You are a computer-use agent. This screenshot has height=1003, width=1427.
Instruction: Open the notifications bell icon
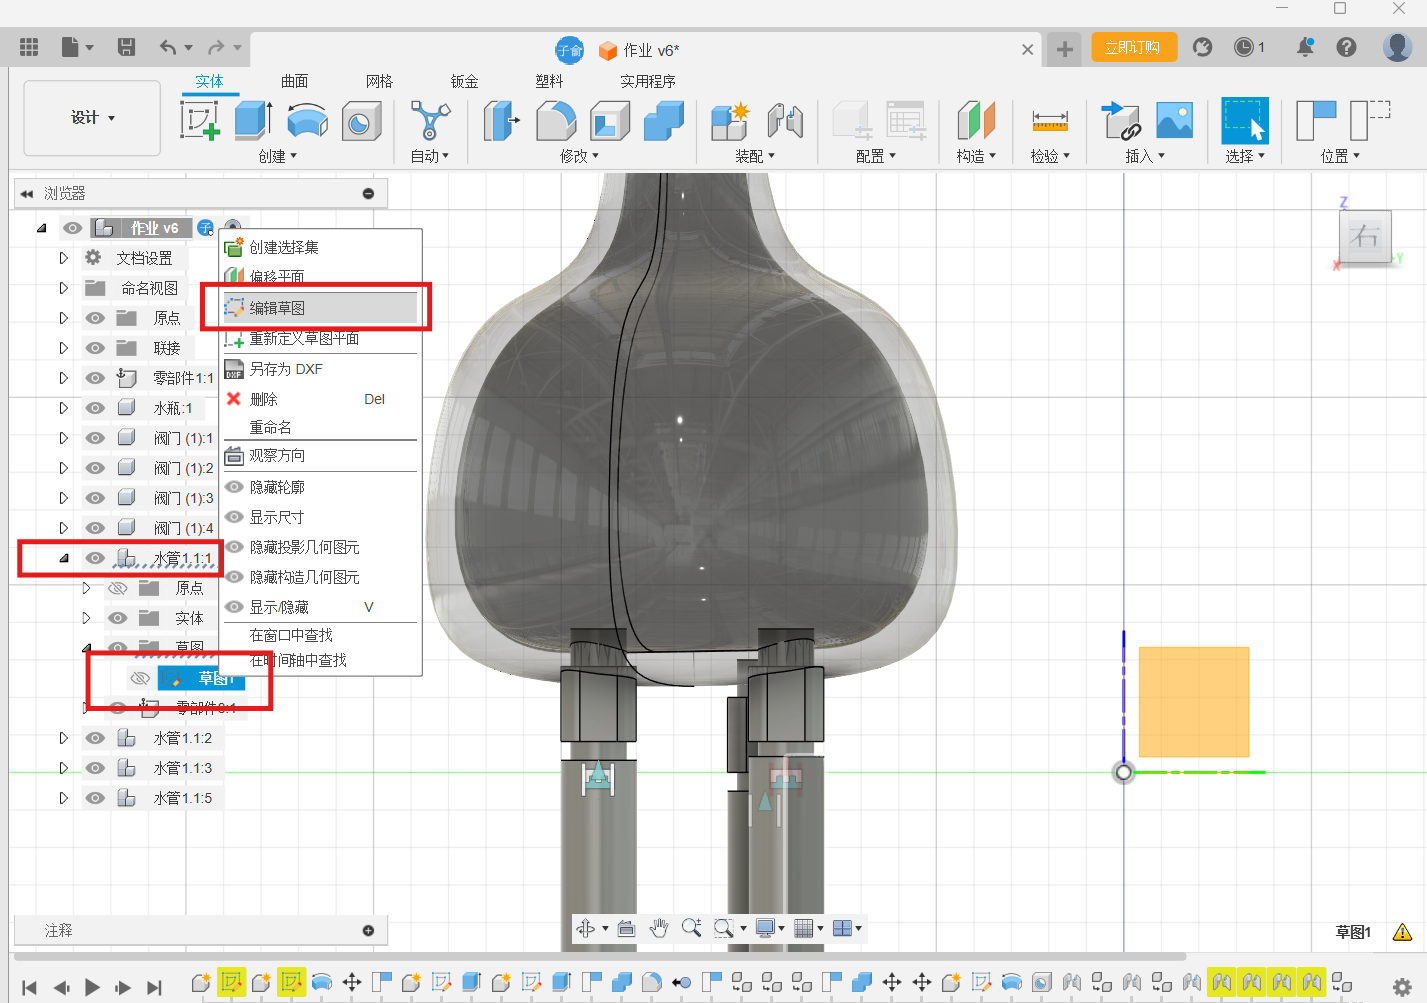click(x=1305, y=47)
